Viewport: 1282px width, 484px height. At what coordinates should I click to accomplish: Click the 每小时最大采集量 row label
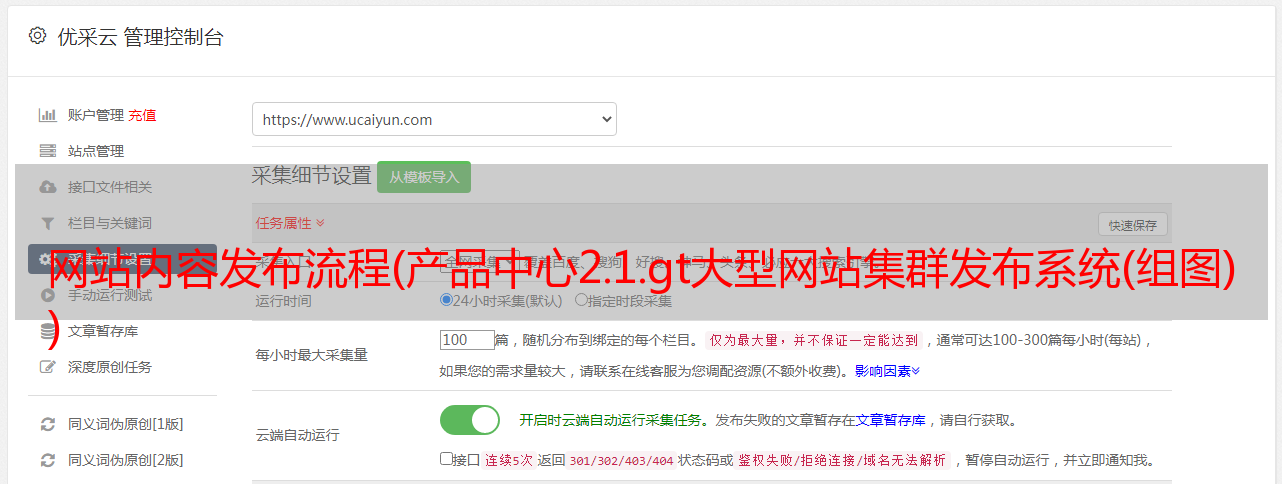point(312,354)
